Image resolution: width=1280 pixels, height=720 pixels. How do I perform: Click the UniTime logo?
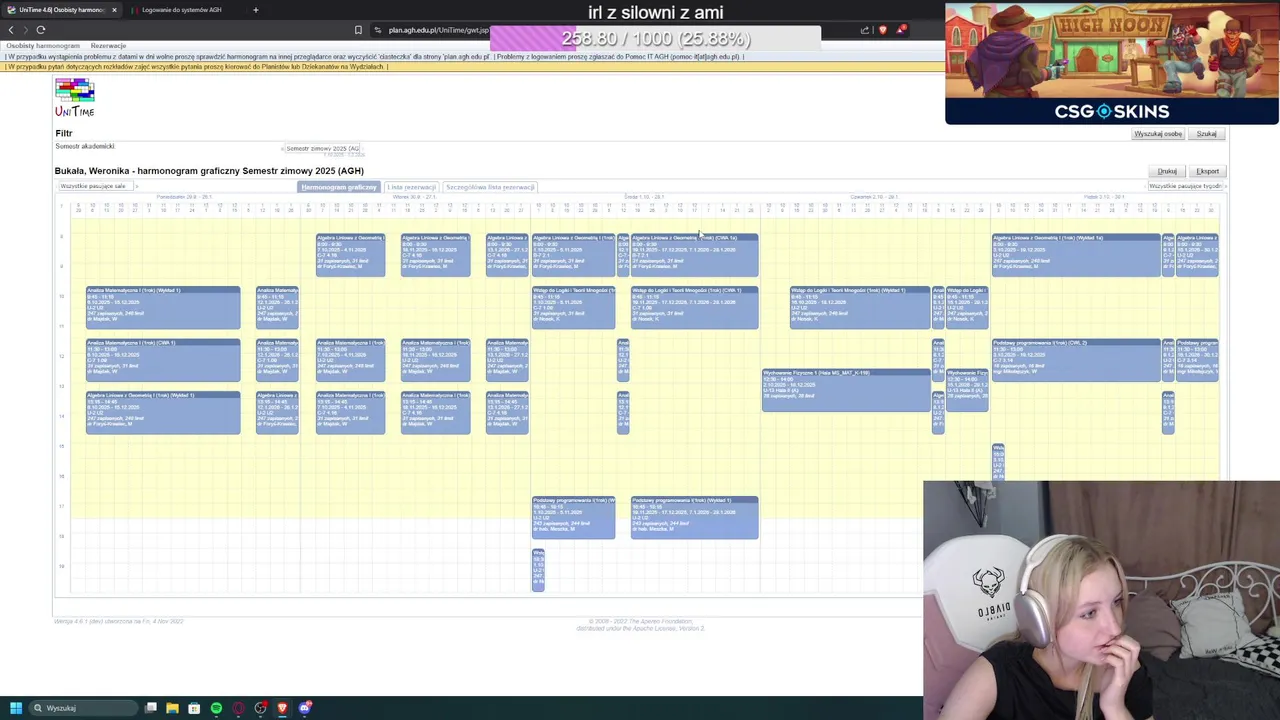tap(75, 98)
